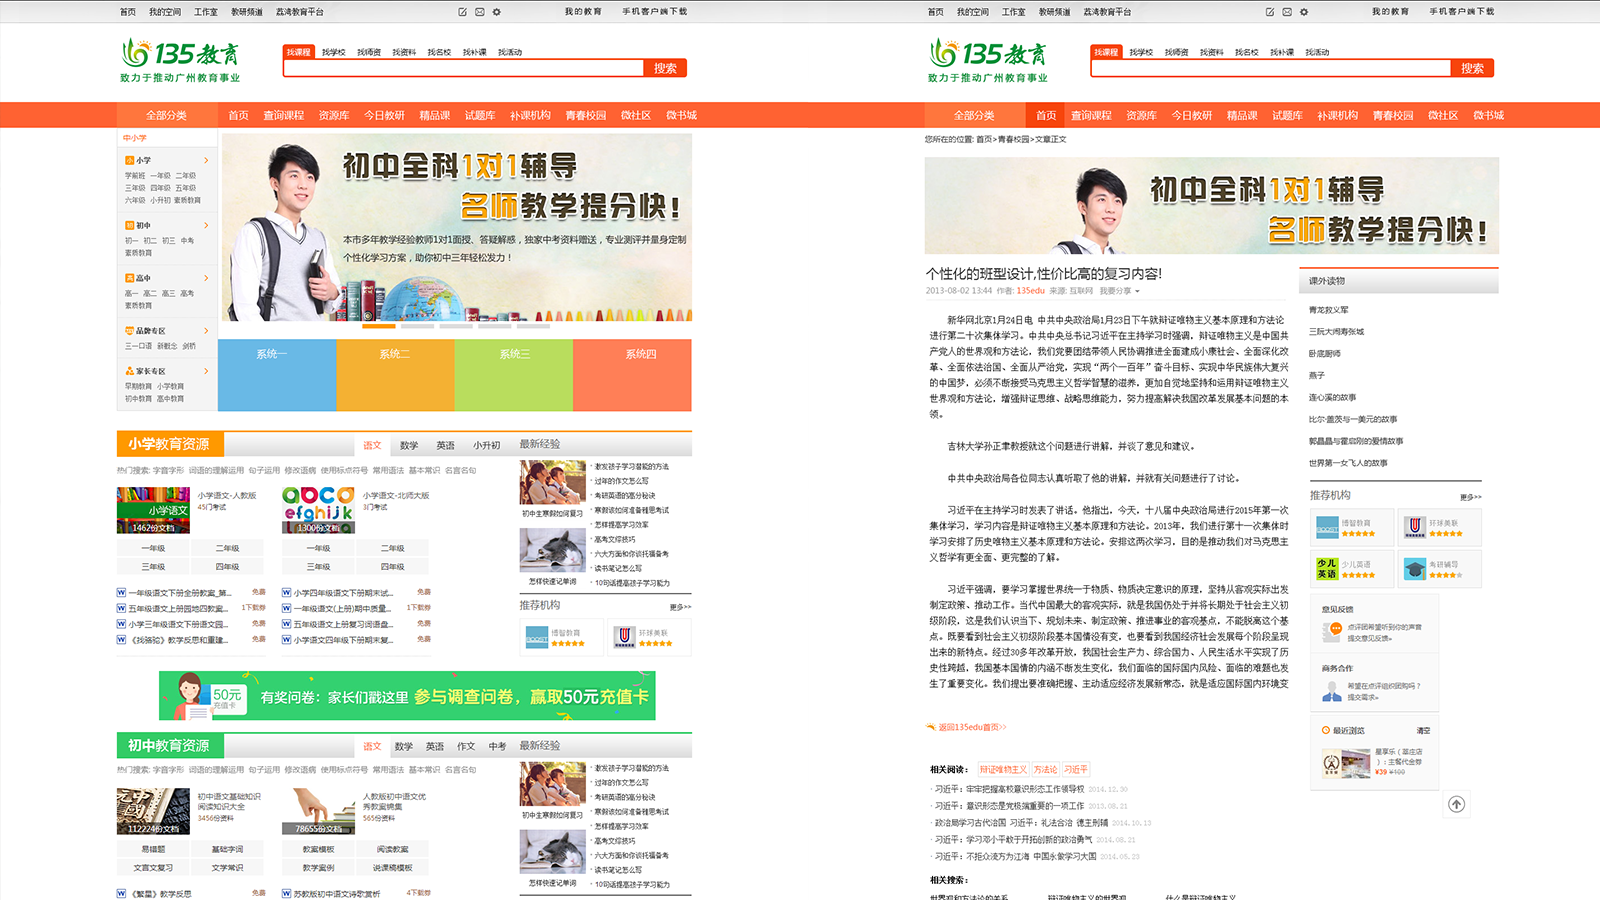Expand the 家长专区 chevron arrow
Screen dimensions: 1600x900
point(206,371)
